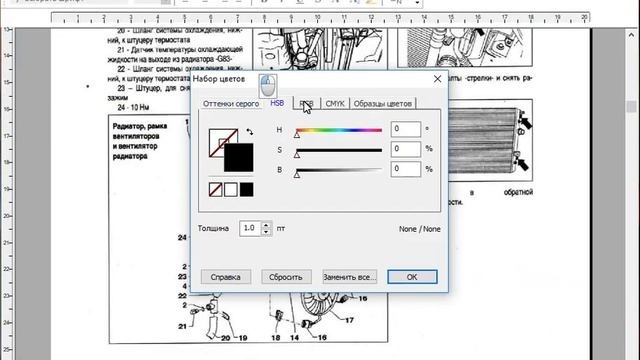
Task: Focus the B percent input field
Action: coord(405,169)
